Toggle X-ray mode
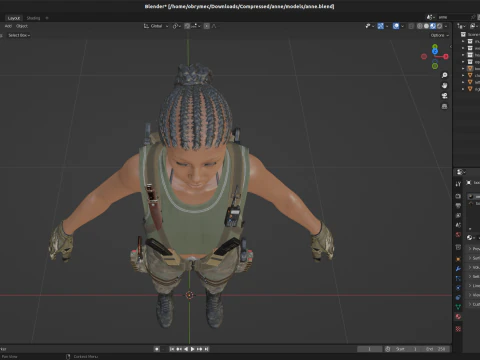This screenshot has height=360, width=480. pyautogui.click(x=411, y=26)
